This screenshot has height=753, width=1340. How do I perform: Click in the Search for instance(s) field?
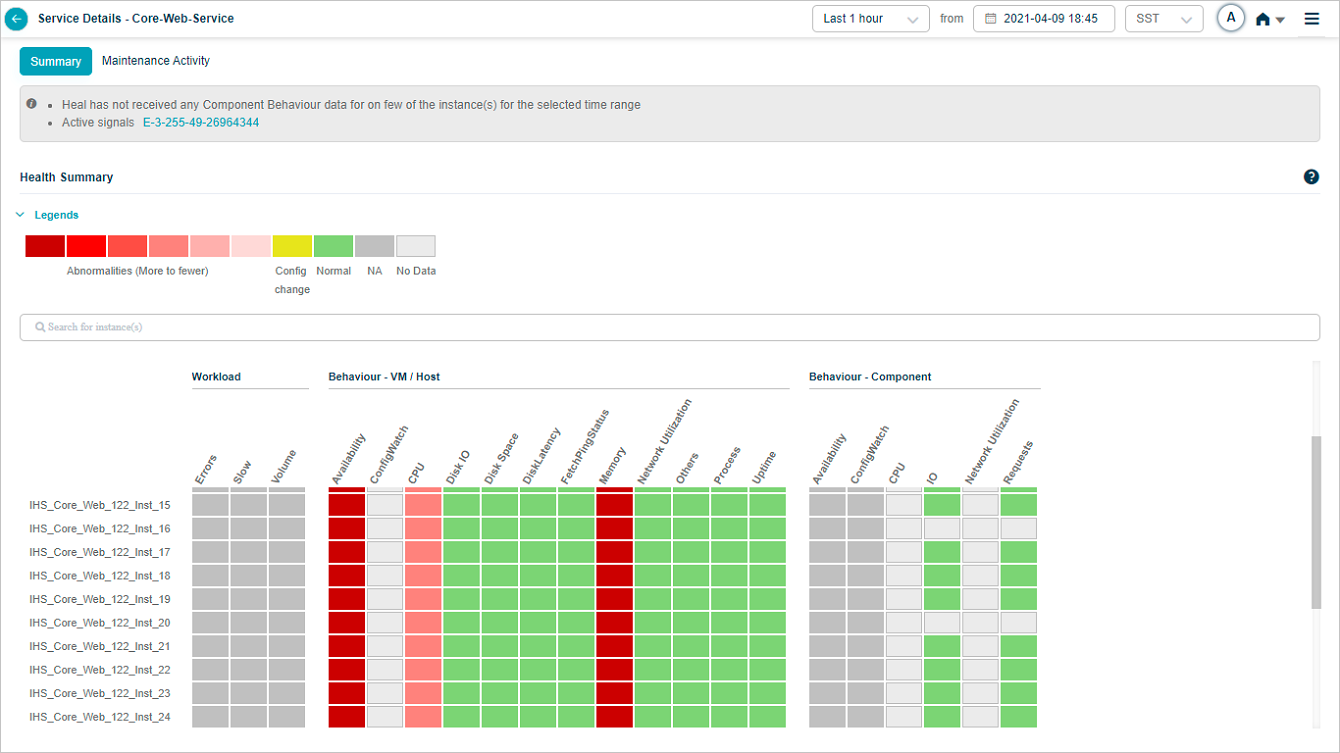pos(670,327)
